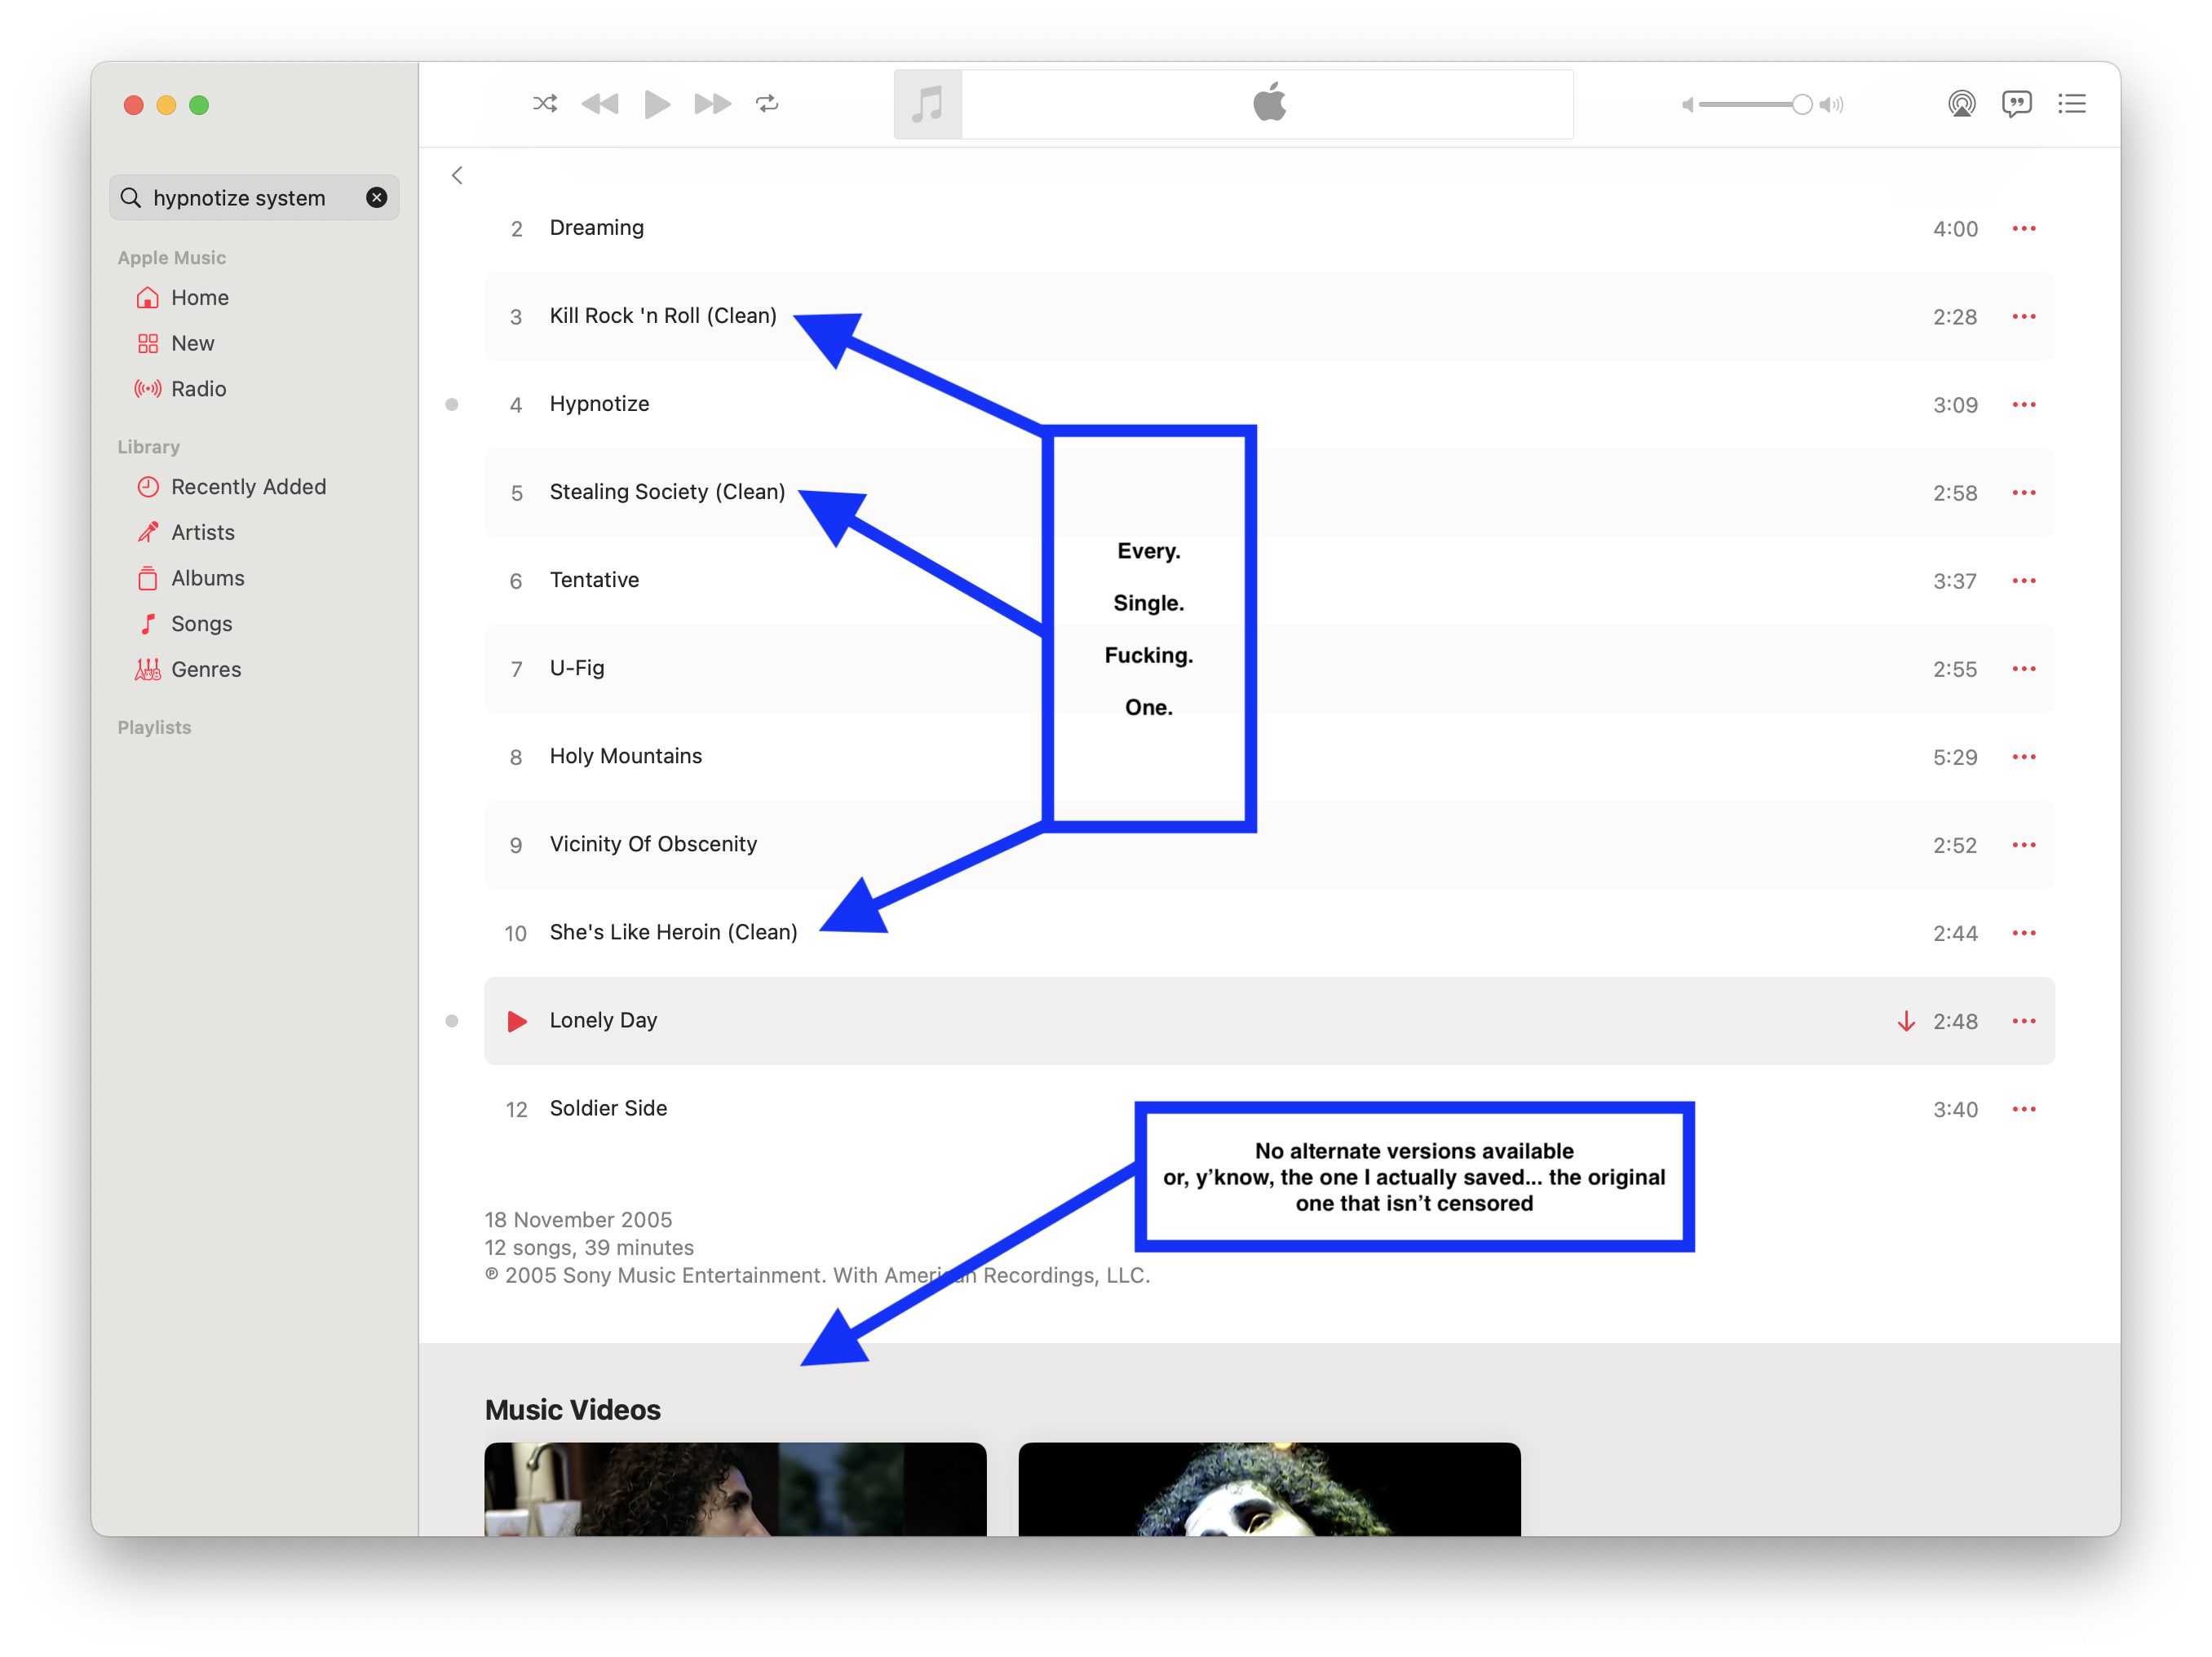
Task: Open the Playing Next queue list
Action: pos(2071,104)
